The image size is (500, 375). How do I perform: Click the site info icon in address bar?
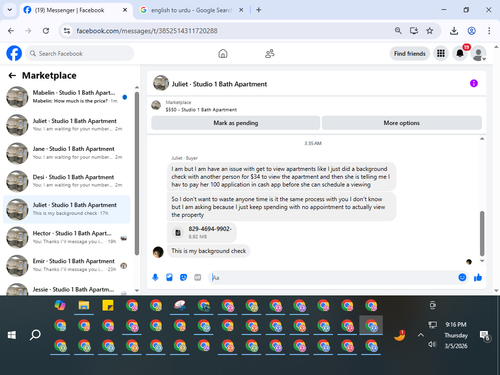tap(67, 31)
